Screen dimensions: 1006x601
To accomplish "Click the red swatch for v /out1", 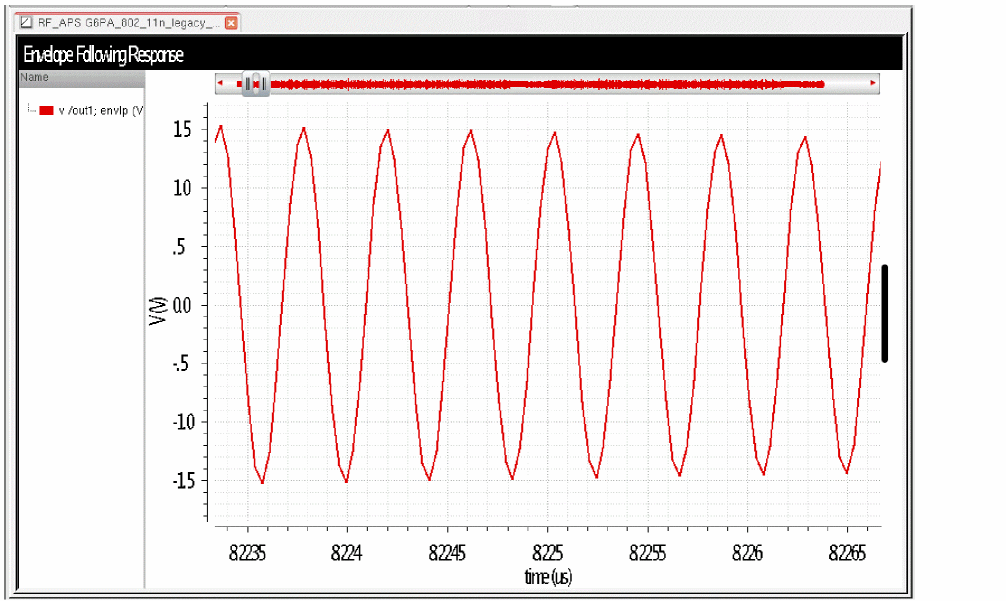I will click(46, 110).
